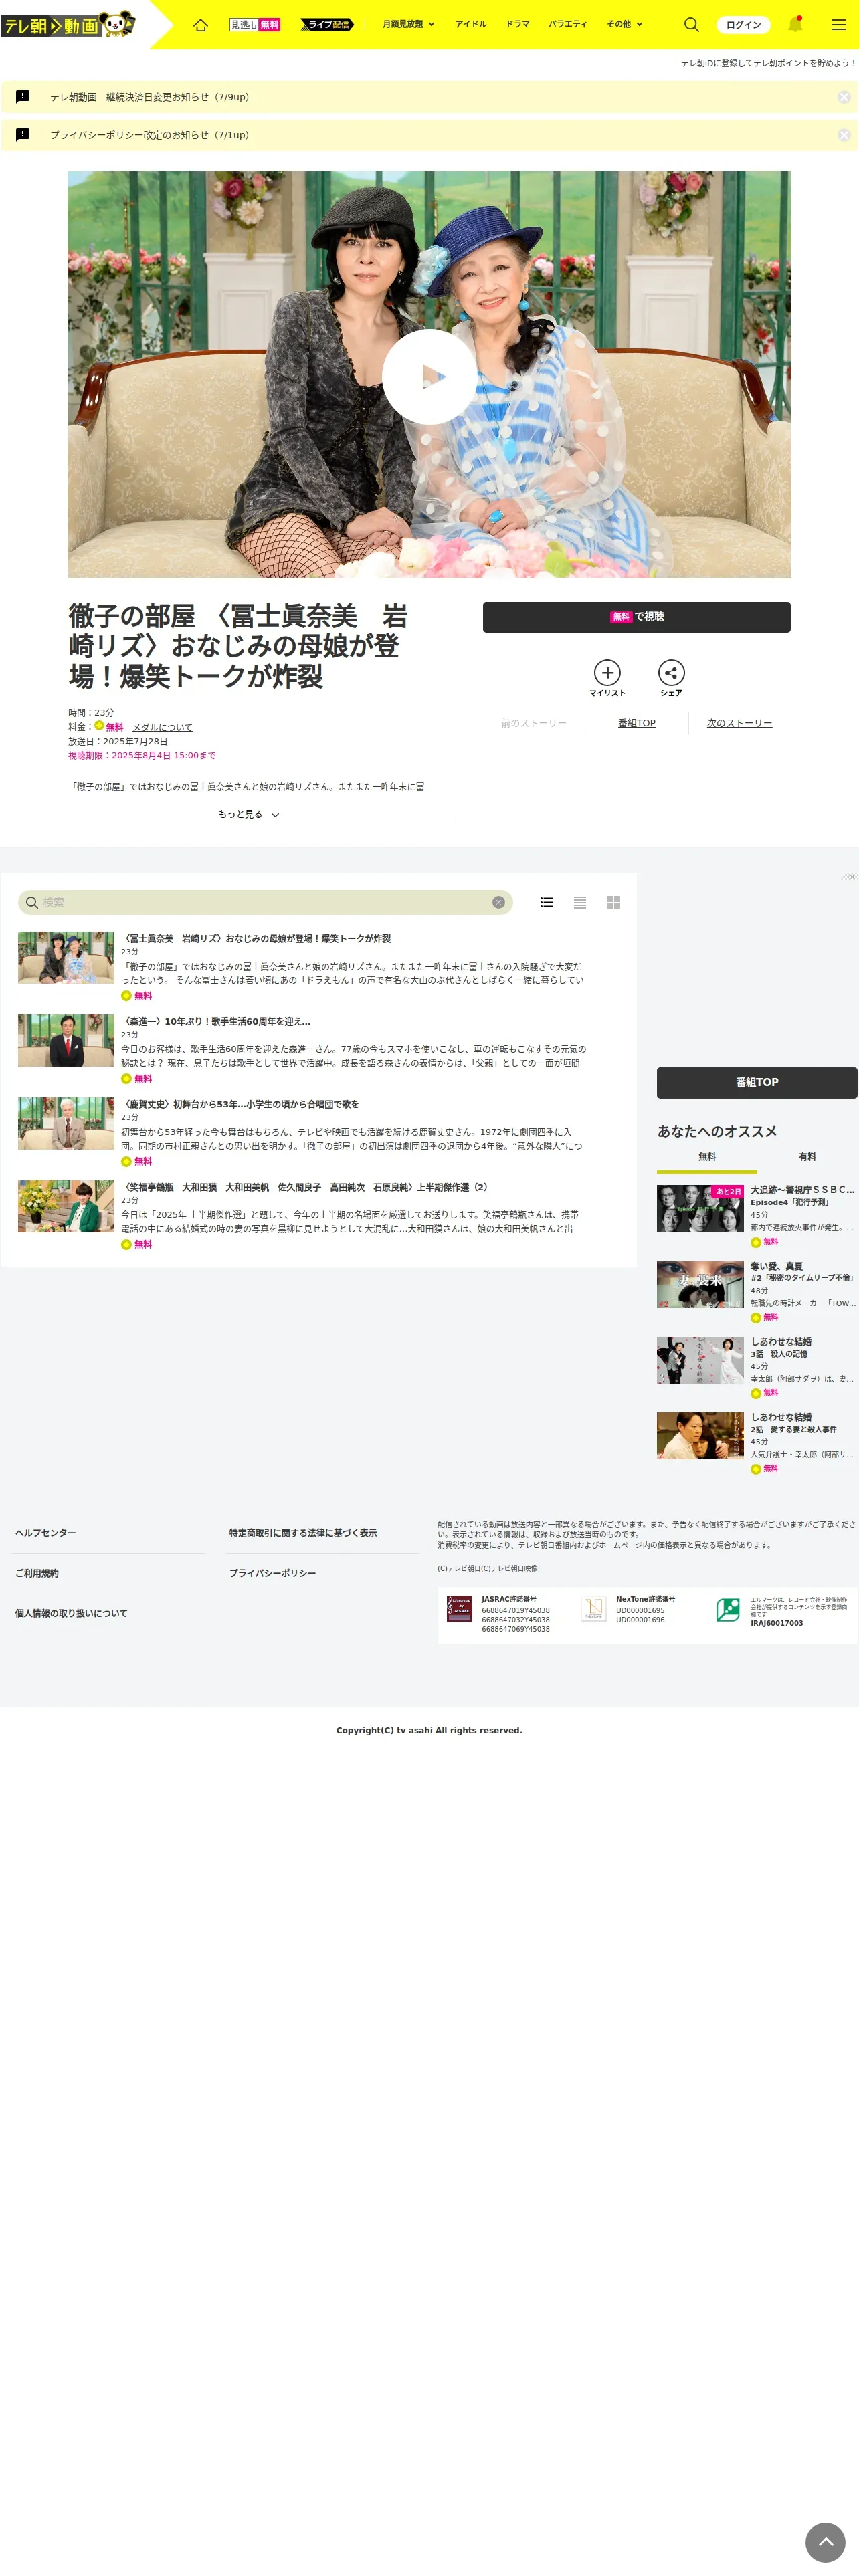
Task: Open 奪い愛、真夏 #2 recommendation thumbnail
Action: [x=700, y=1284]
